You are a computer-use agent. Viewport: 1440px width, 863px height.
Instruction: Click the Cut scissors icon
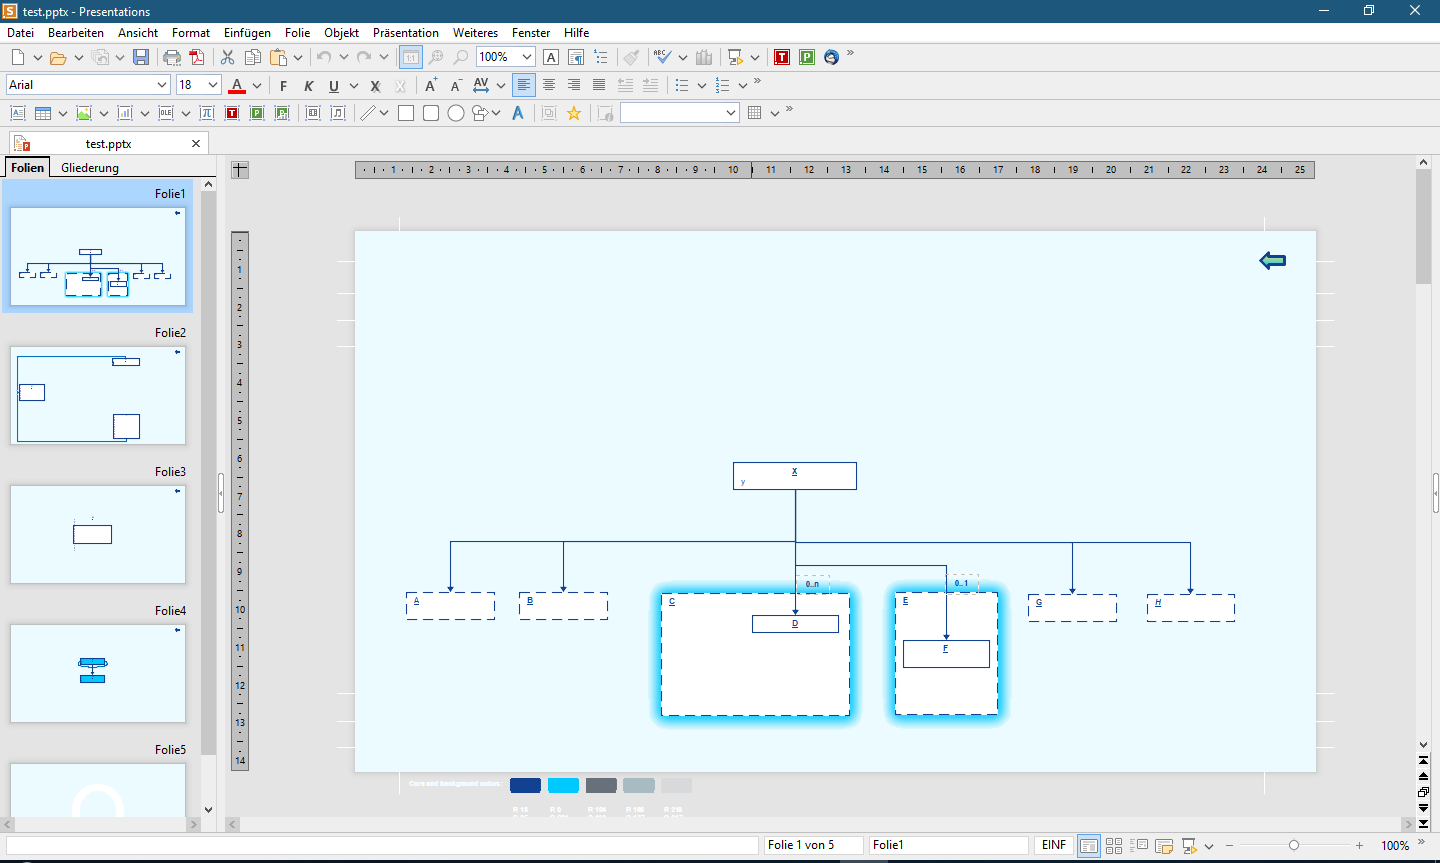coord(228,57)
